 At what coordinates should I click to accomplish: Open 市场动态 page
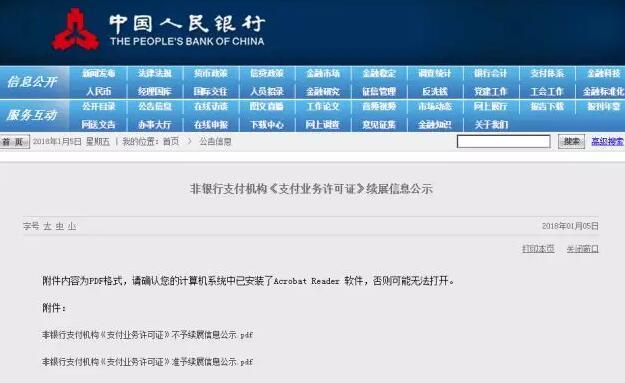pyautogui.click(x=435, y=106)
